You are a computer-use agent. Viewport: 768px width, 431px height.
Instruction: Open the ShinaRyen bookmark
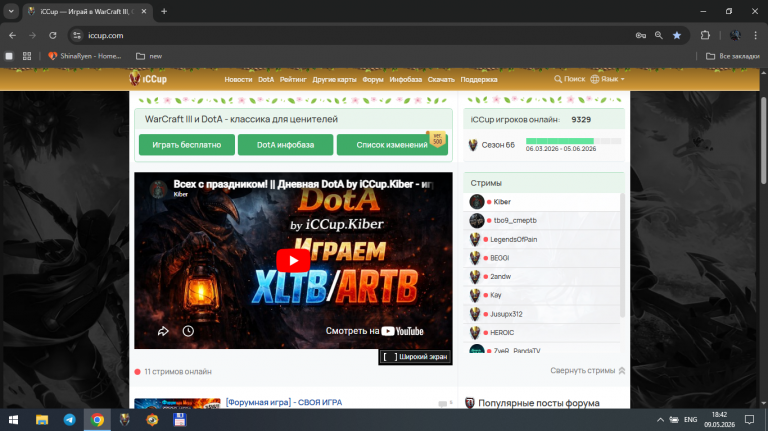pos(85,56)
